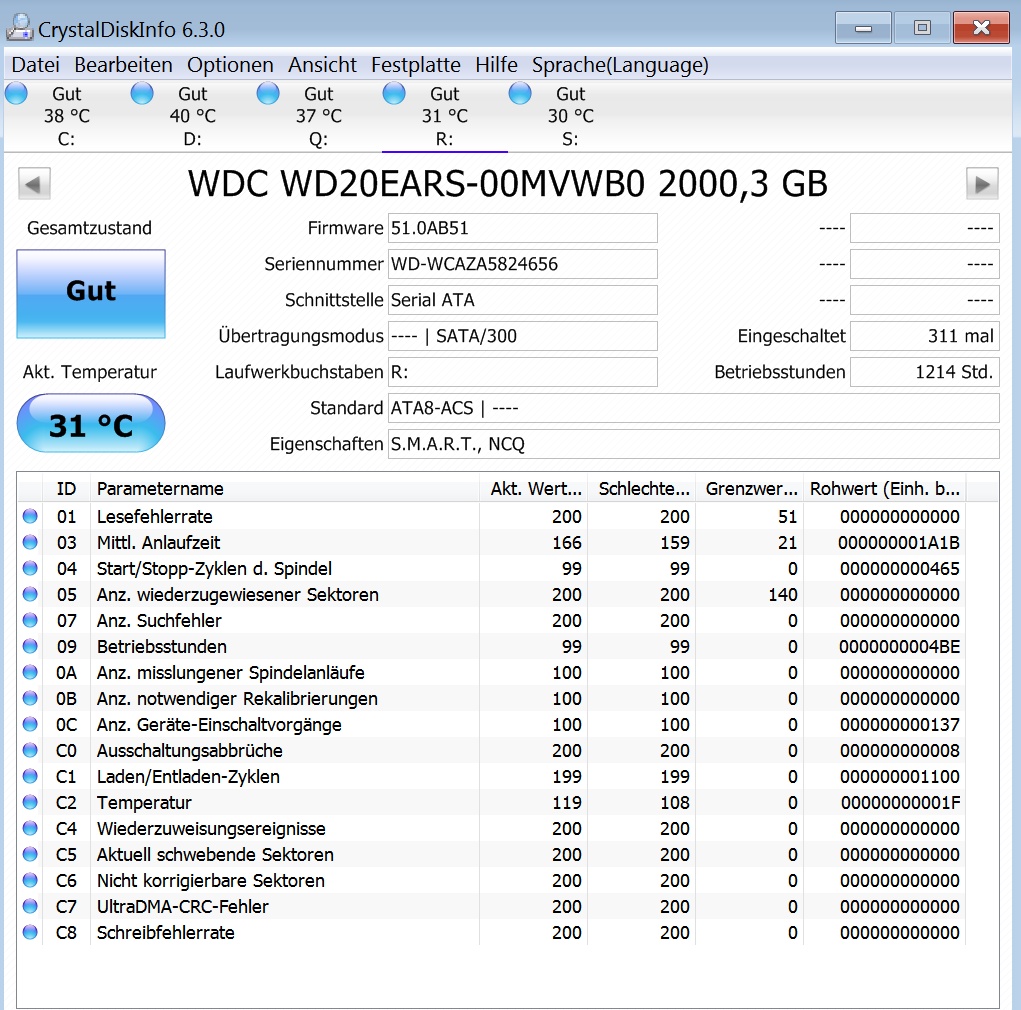The image size is (1021, 1010).
Task: Click status icon of Lesefehlerrate row
Action: (x=30, y=516)
